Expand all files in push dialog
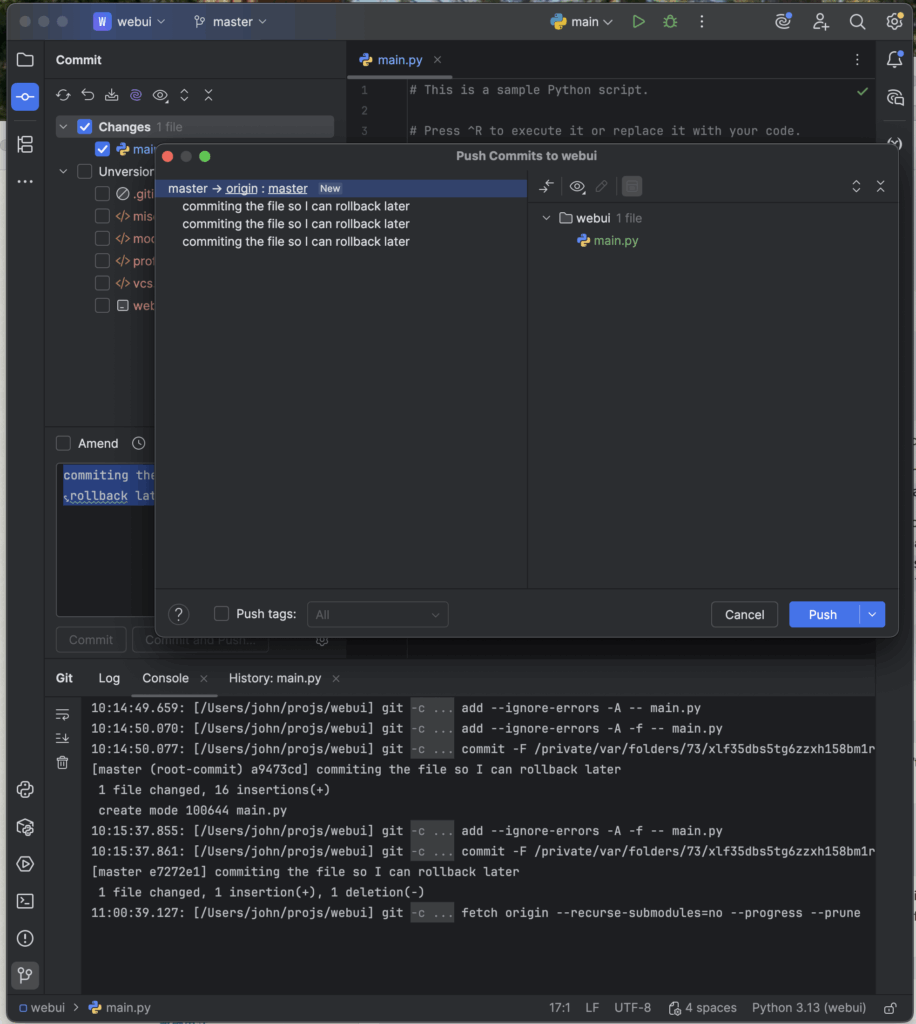This screenshot has width=916, height=1024. coord(856,187)
